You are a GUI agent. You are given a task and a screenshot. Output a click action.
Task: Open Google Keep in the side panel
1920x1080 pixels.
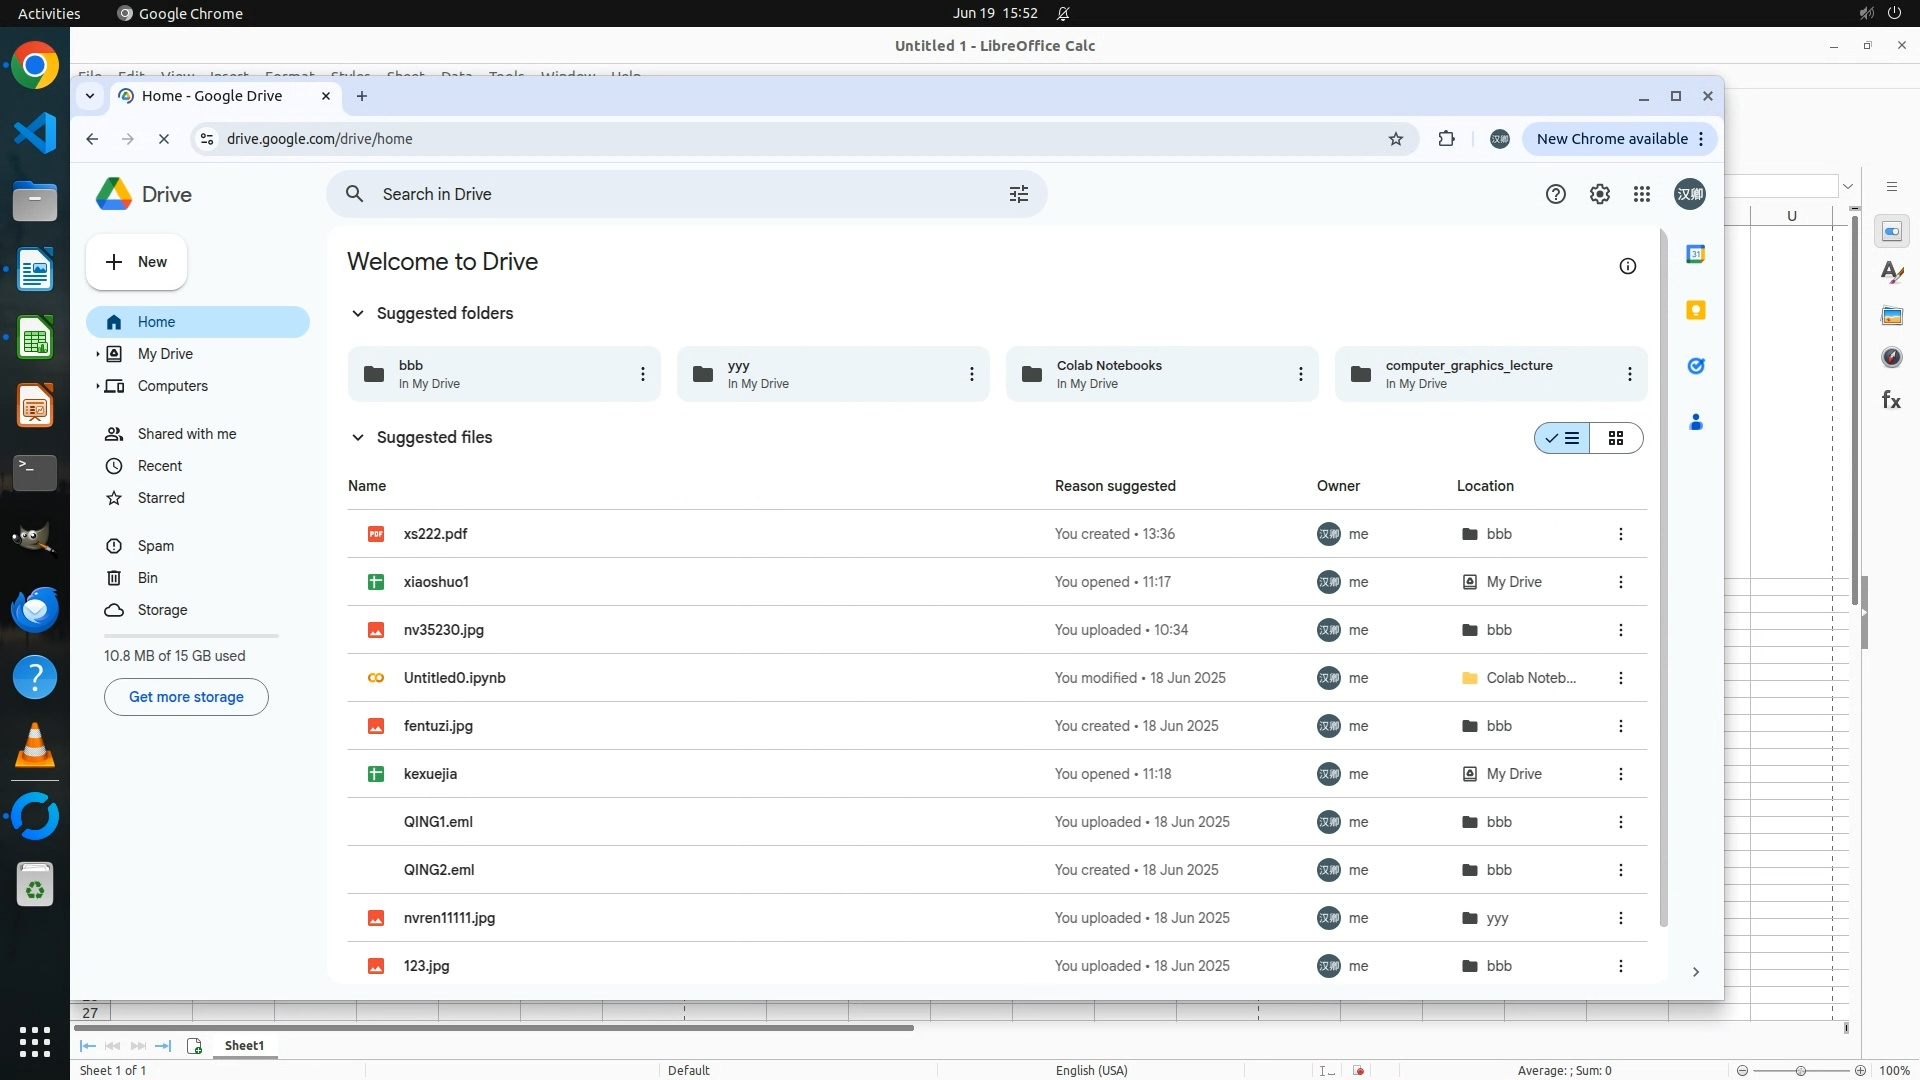(x=1695, y=310)
